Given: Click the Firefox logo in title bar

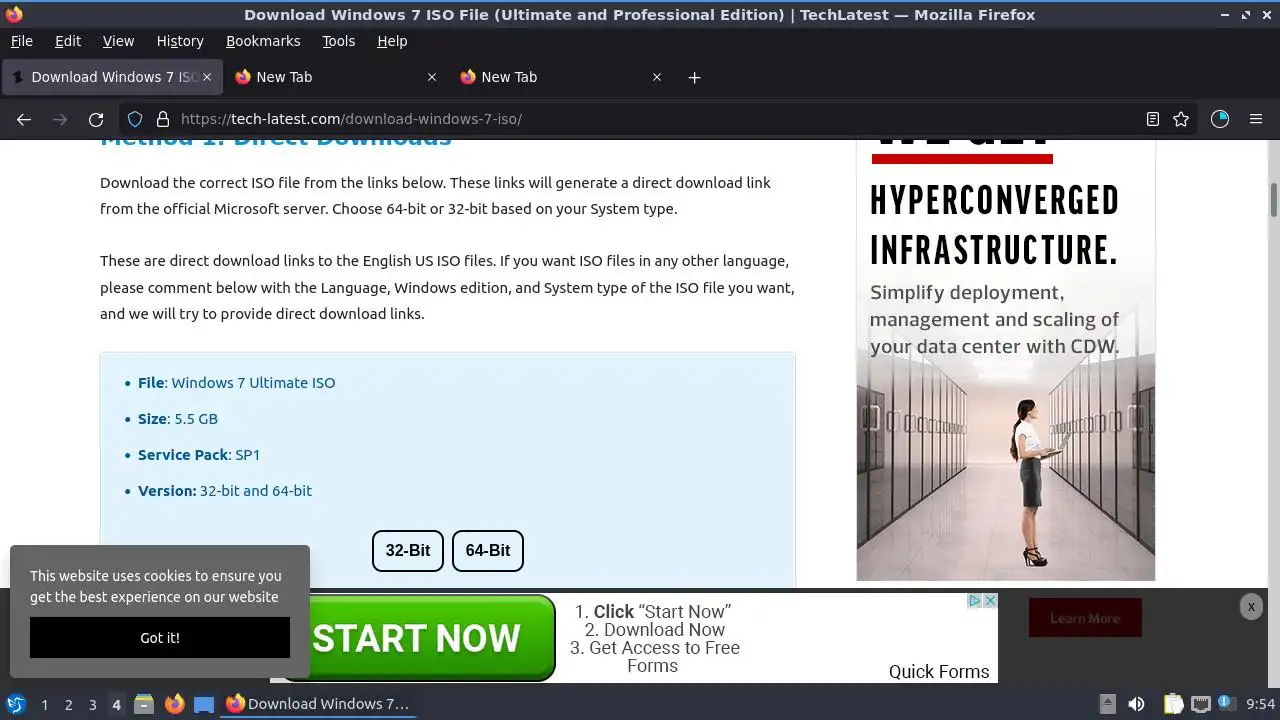Looking at the screenshot, I should 14,15.
